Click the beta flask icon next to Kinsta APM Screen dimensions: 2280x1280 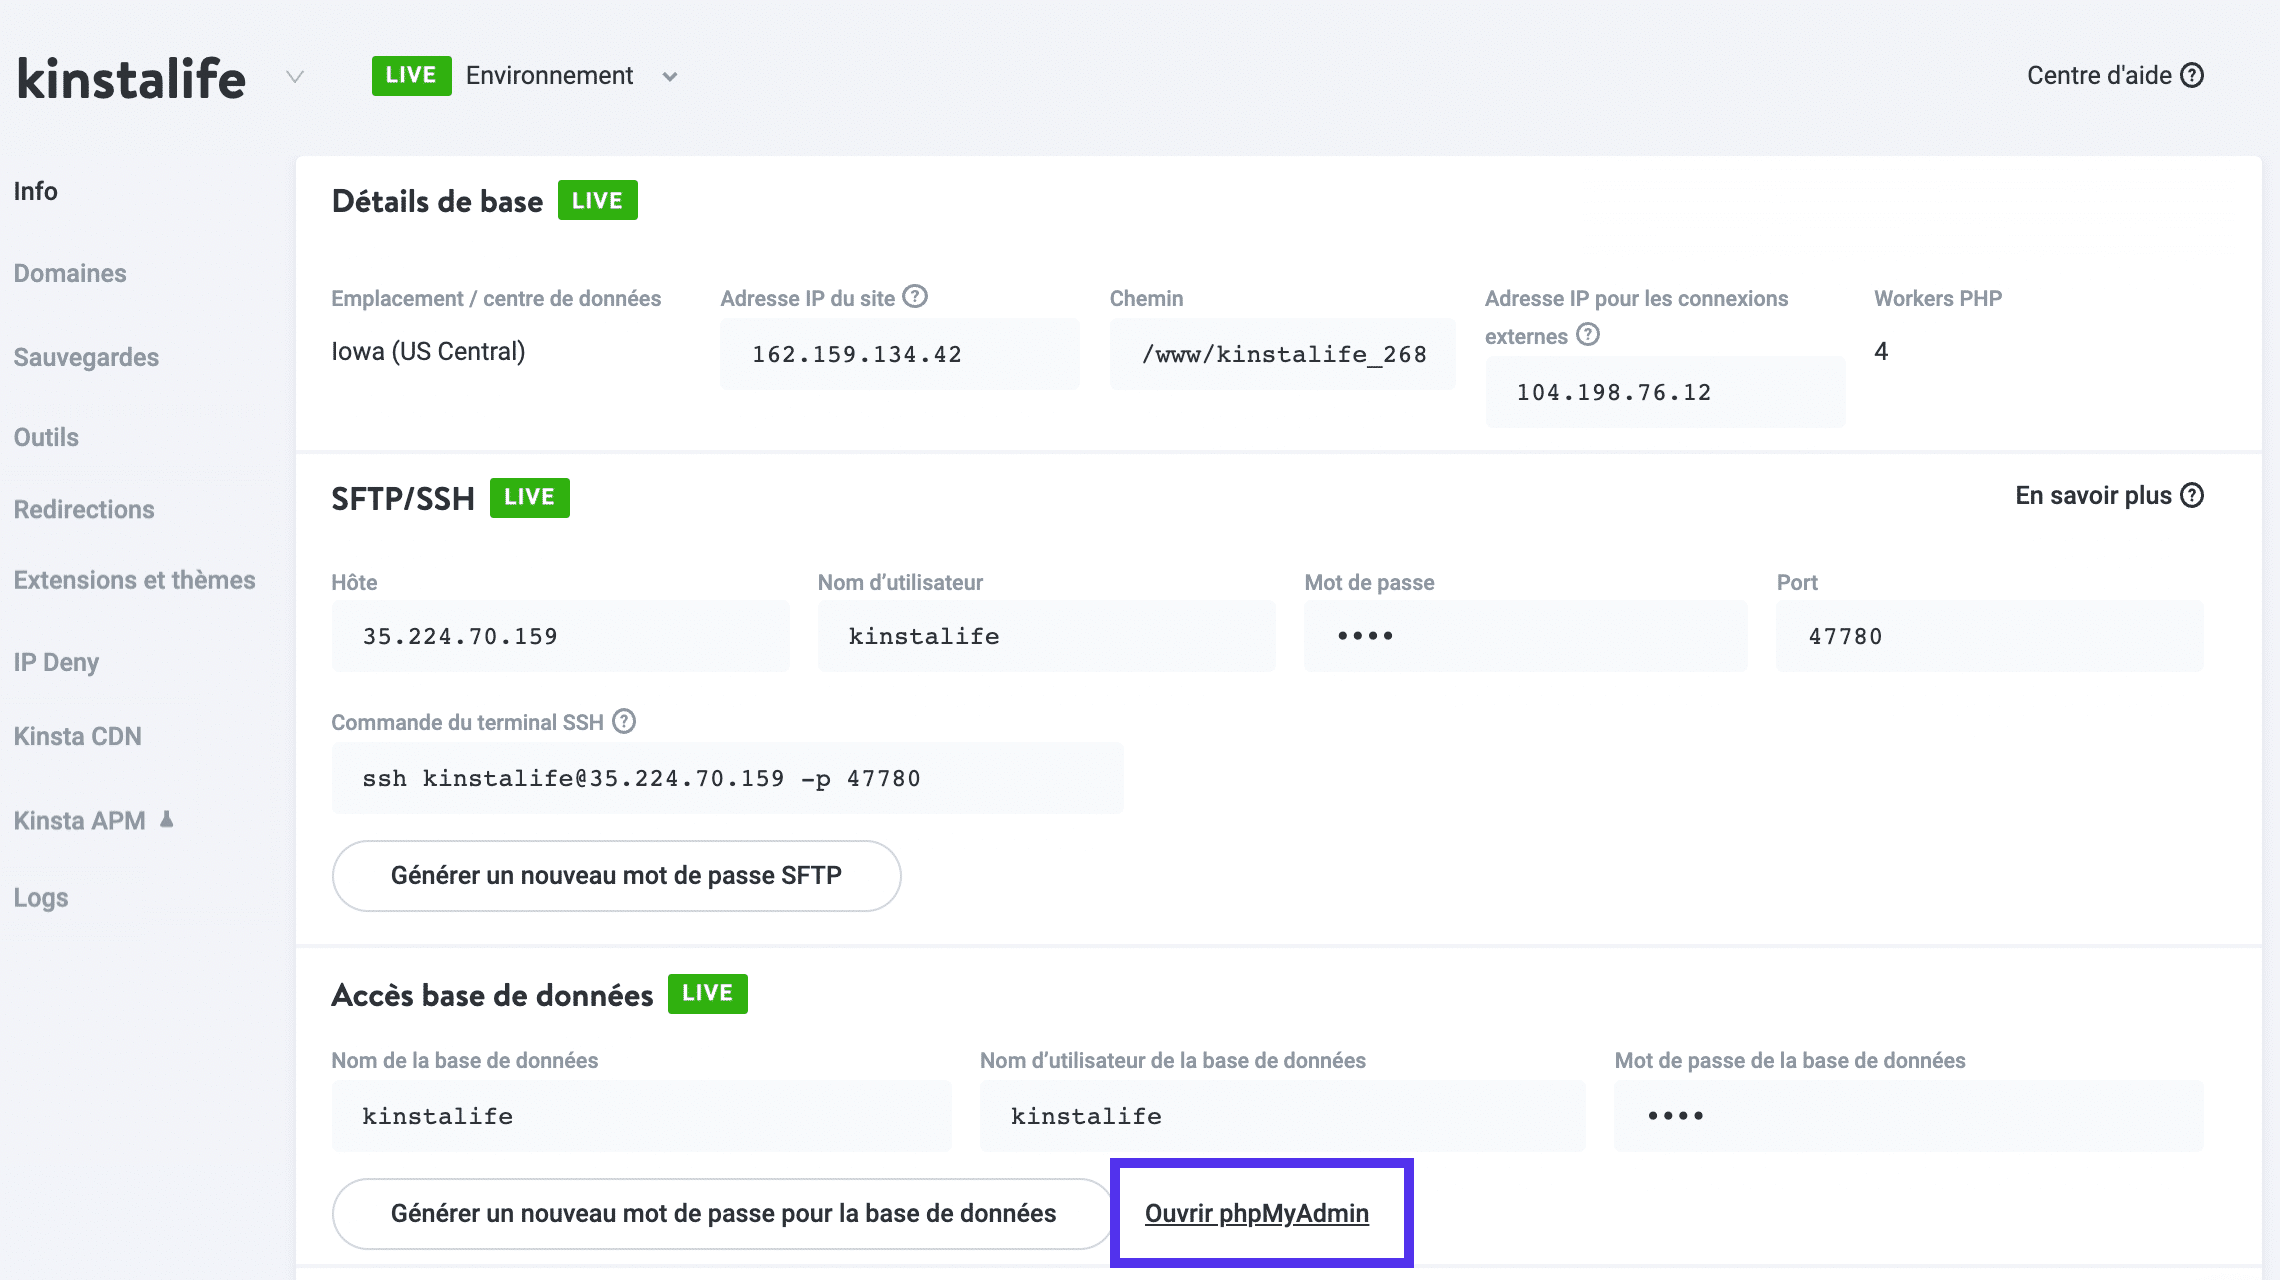[x=167, y=820]
